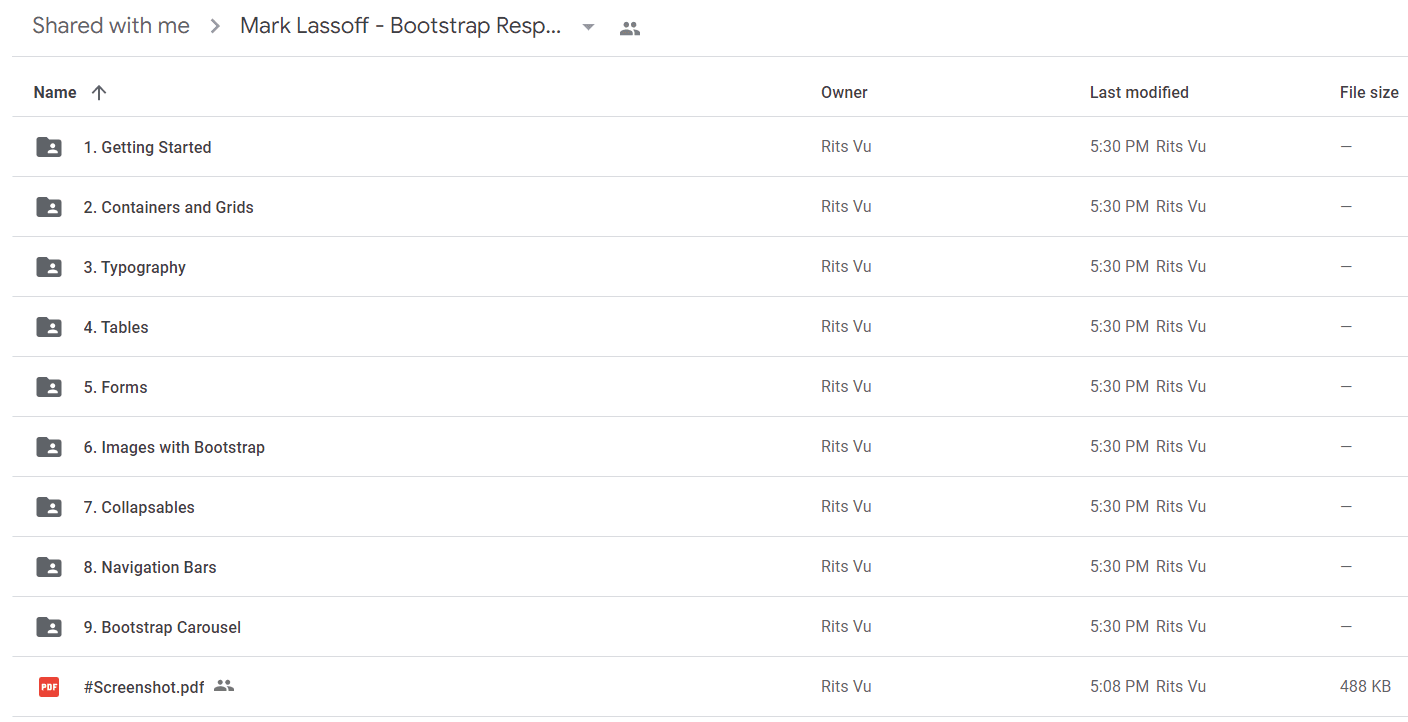
Task: Click the shared folder icon for 1. Getting Started
Action: 49,147
